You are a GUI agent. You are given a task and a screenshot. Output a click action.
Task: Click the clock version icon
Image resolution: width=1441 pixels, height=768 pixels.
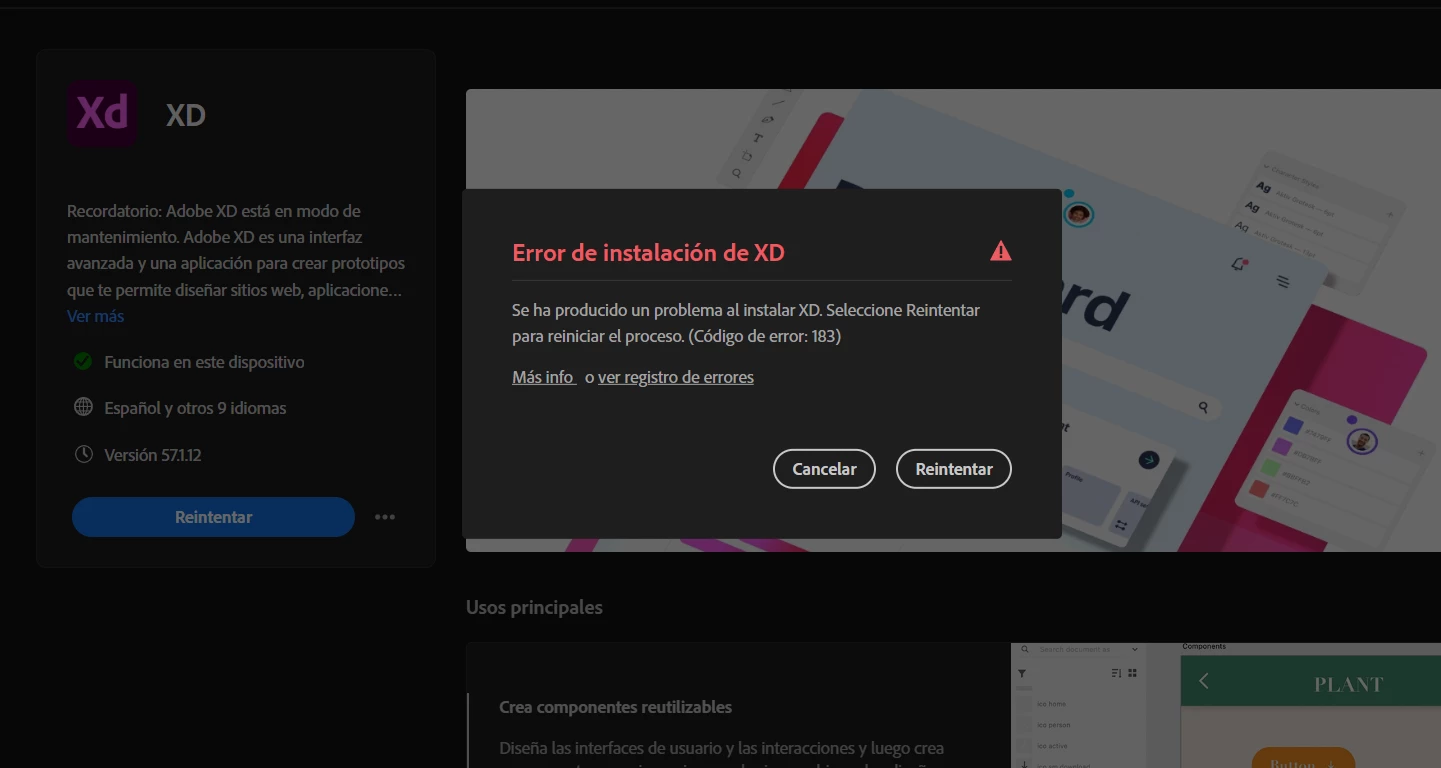click(x=84, y=454)
